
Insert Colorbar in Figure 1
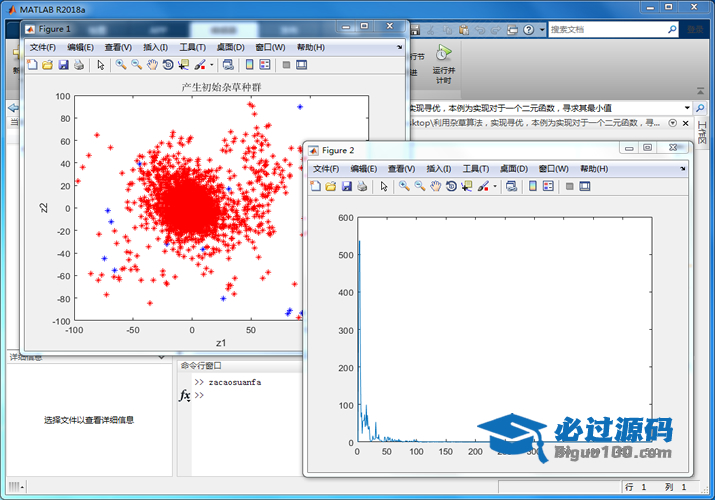pyautogui.click(x=249, y=65)
